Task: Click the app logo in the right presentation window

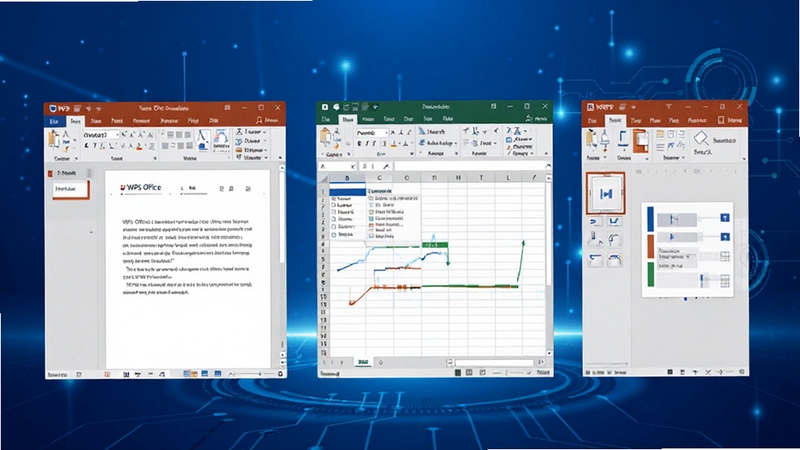Action: pyautogui.click(x=590, y=107)
